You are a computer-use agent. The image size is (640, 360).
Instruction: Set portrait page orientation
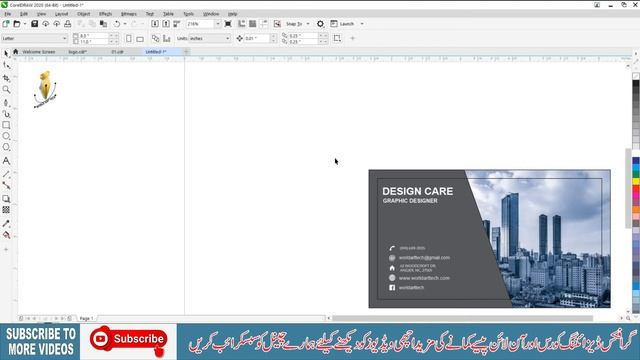point(129,38)
